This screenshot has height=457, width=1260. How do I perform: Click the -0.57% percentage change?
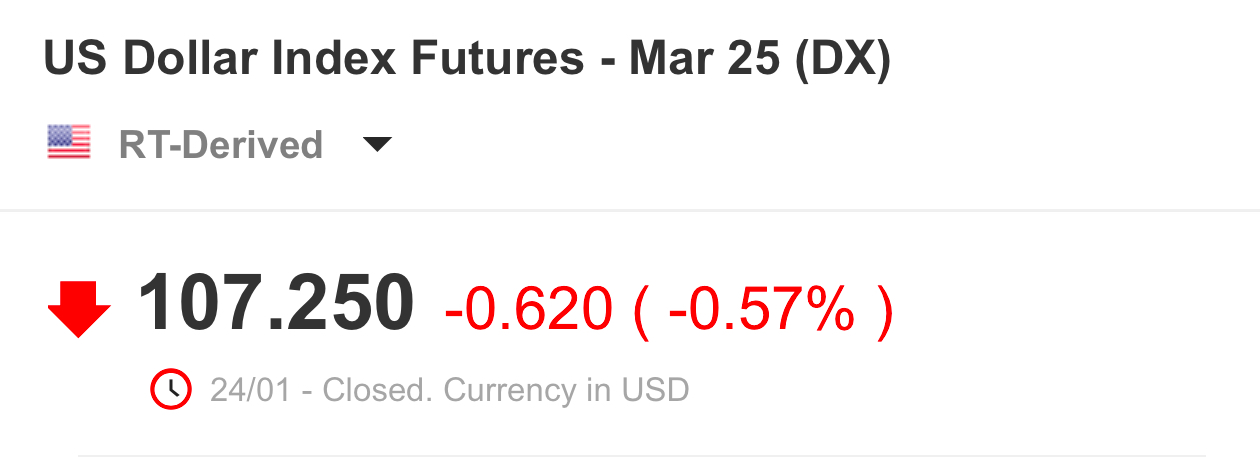pos(761,308)
